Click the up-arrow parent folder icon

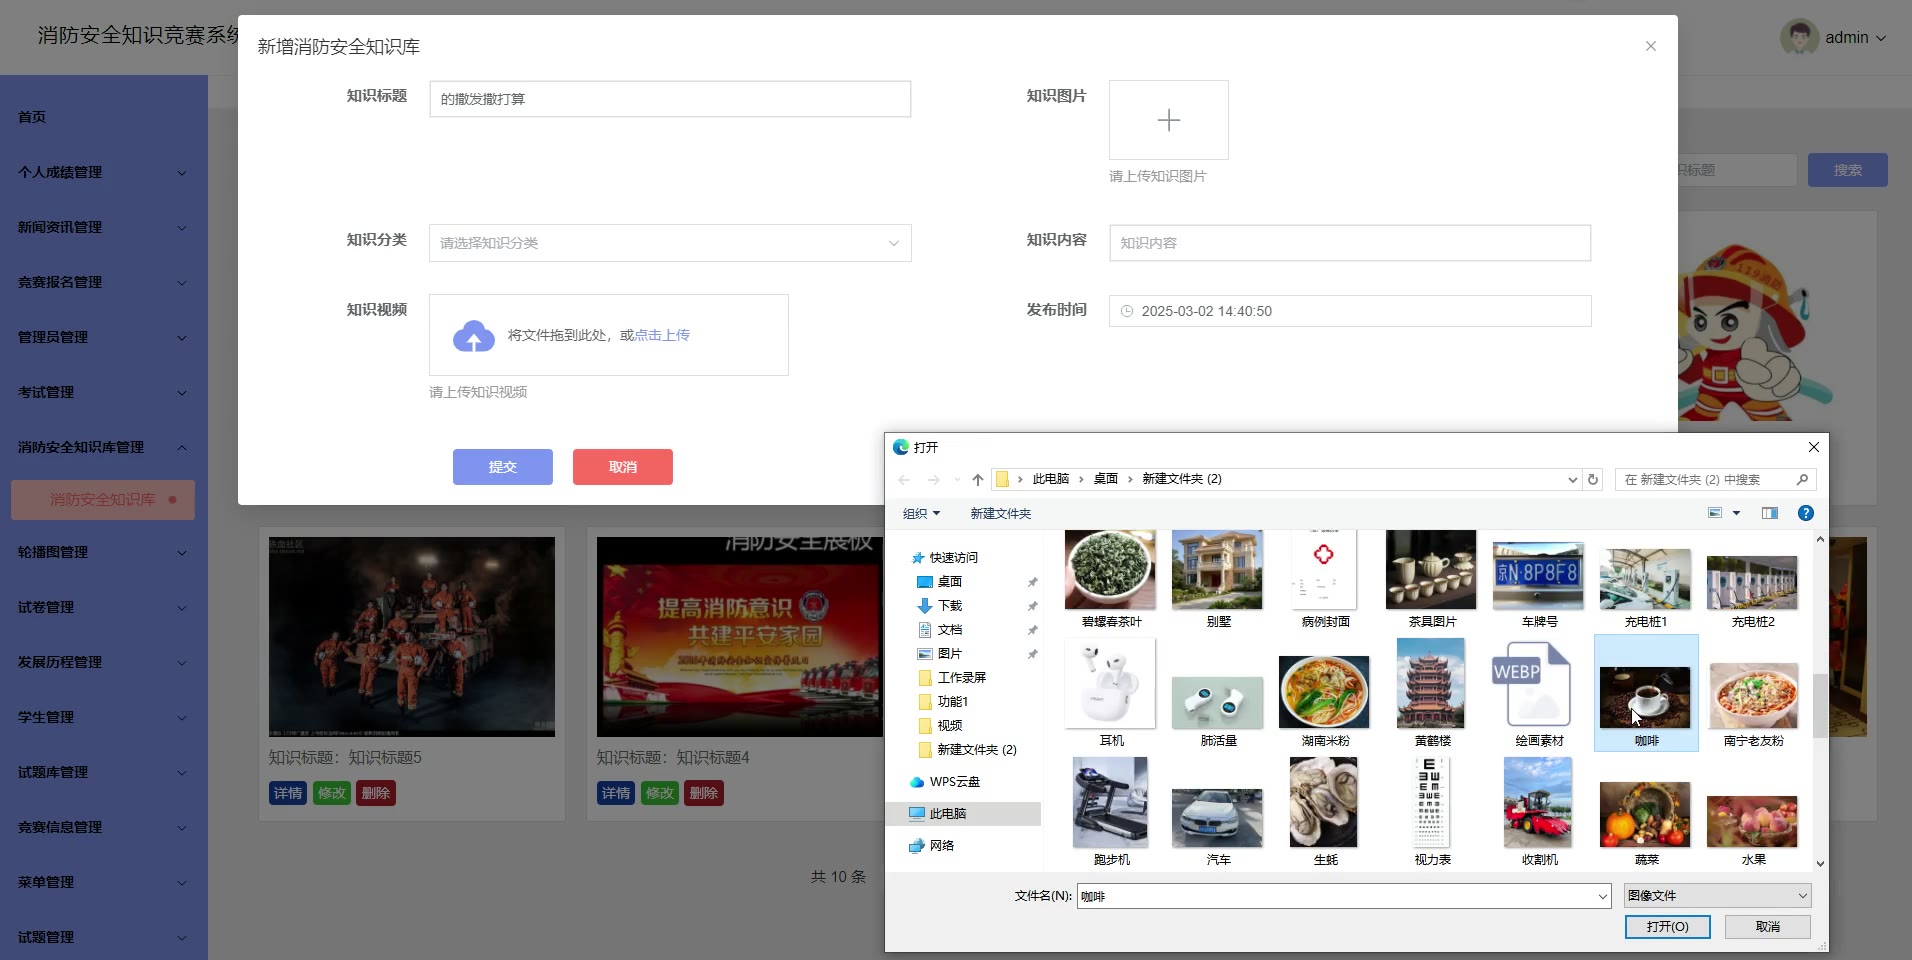977,480
